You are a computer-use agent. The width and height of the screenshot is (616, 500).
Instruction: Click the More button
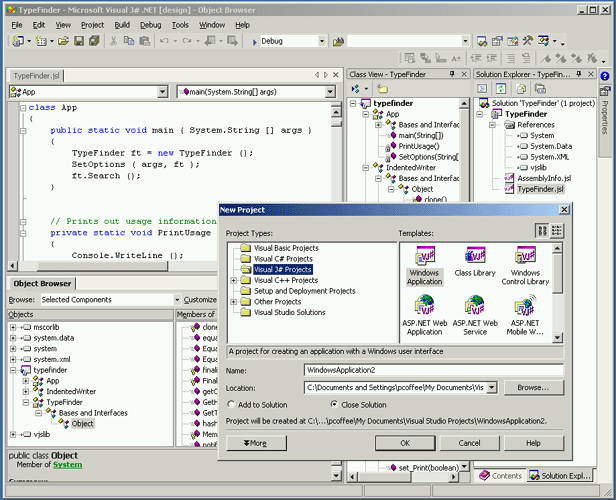click(x=256, y=443)
